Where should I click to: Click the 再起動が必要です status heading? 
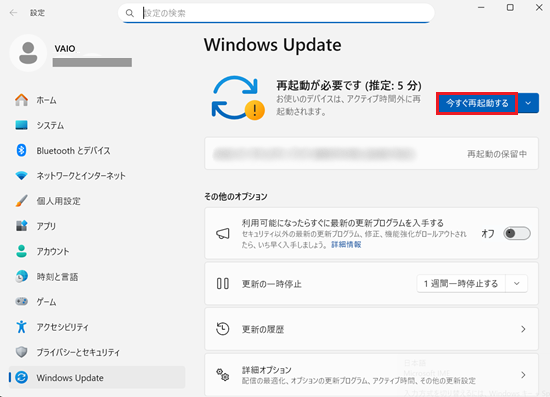pos(349,85)
